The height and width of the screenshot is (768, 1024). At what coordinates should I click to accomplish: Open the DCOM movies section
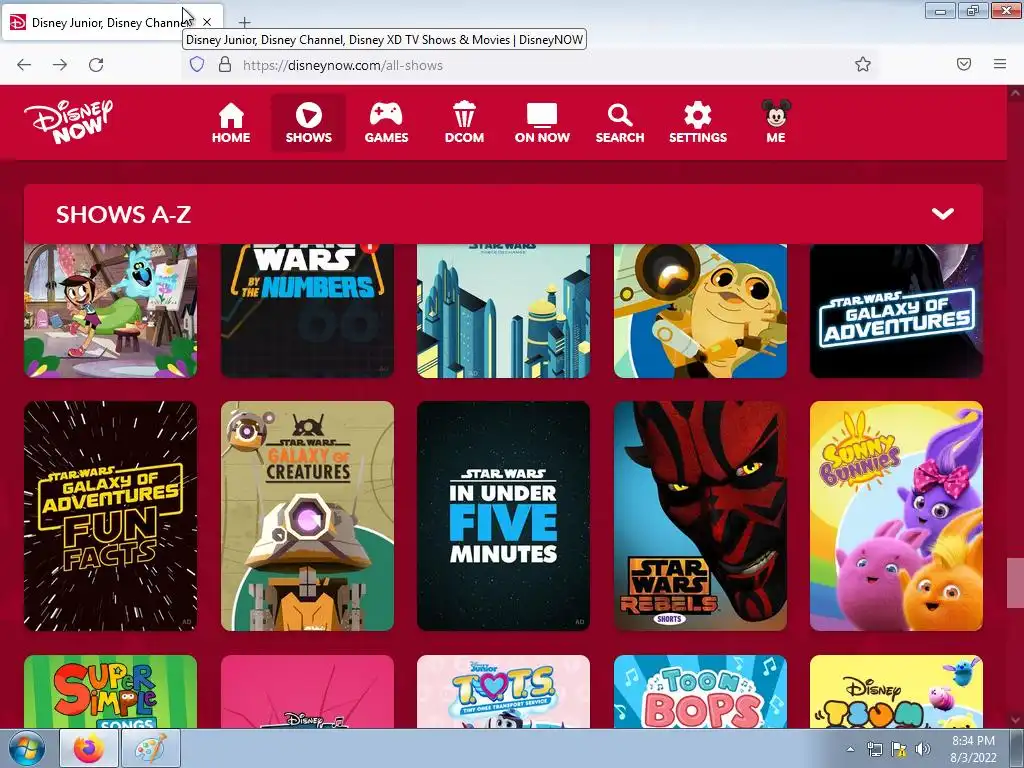464,123
